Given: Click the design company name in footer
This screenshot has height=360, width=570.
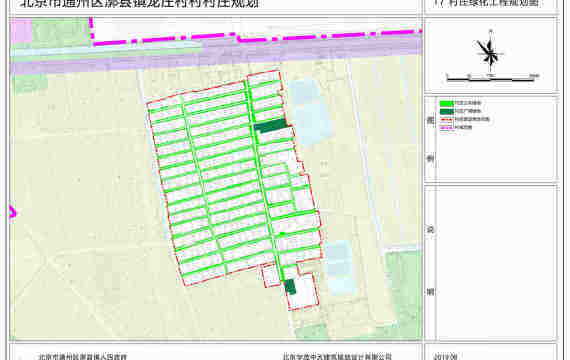Looking at the screenshot, I should (x=337, y=357).
